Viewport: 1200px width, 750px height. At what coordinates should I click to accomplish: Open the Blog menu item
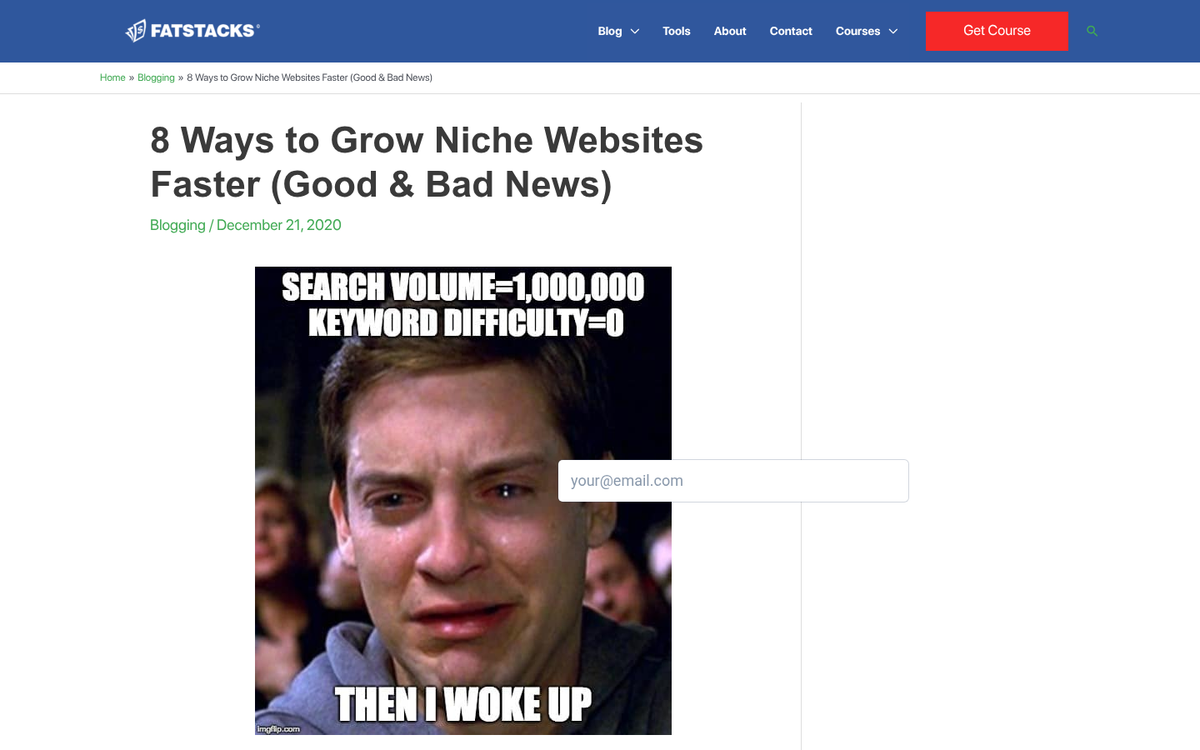point(609,31)
